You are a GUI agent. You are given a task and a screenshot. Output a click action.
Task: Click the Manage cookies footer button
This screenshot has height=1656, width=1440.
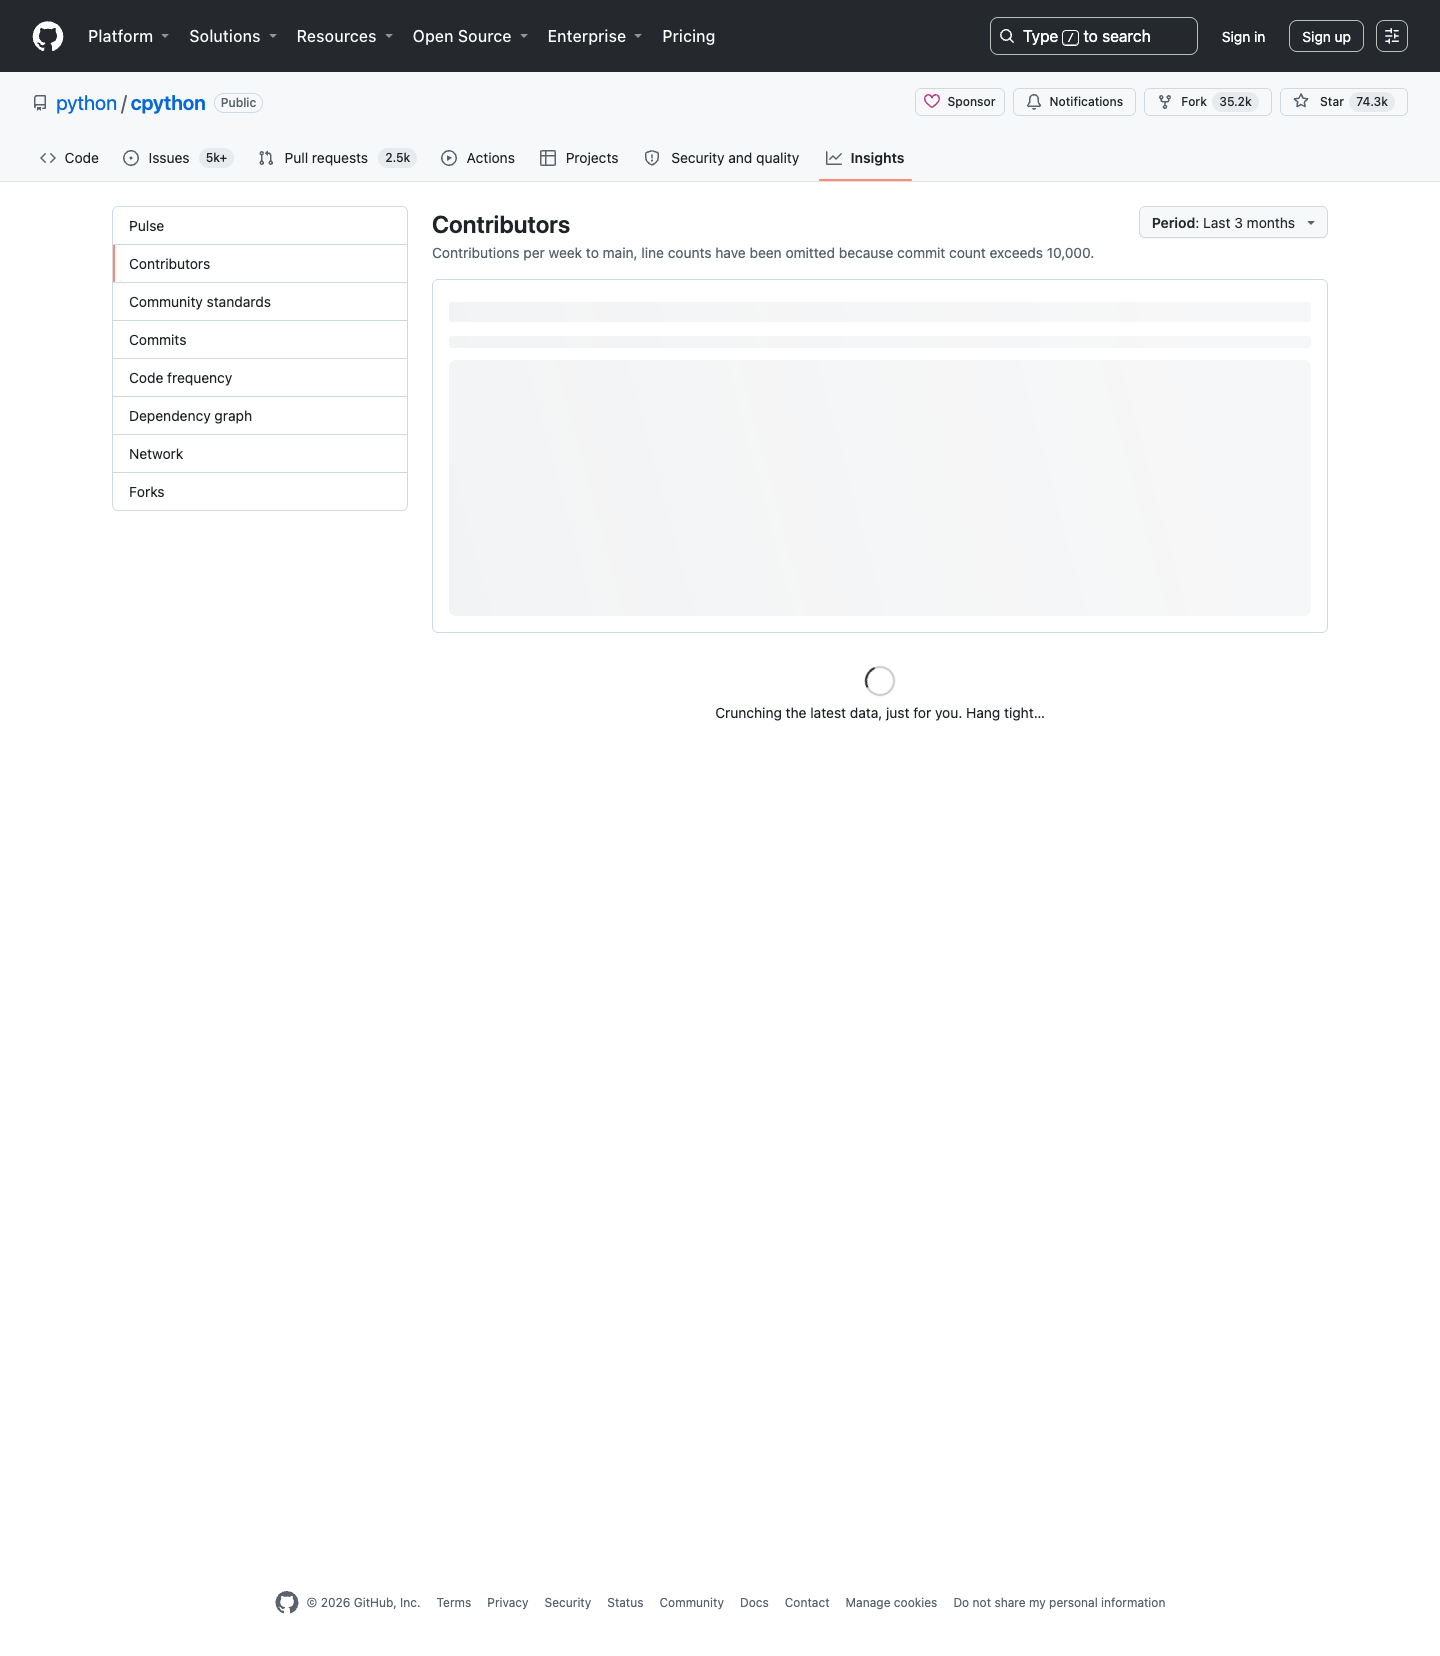(891, 1603)
